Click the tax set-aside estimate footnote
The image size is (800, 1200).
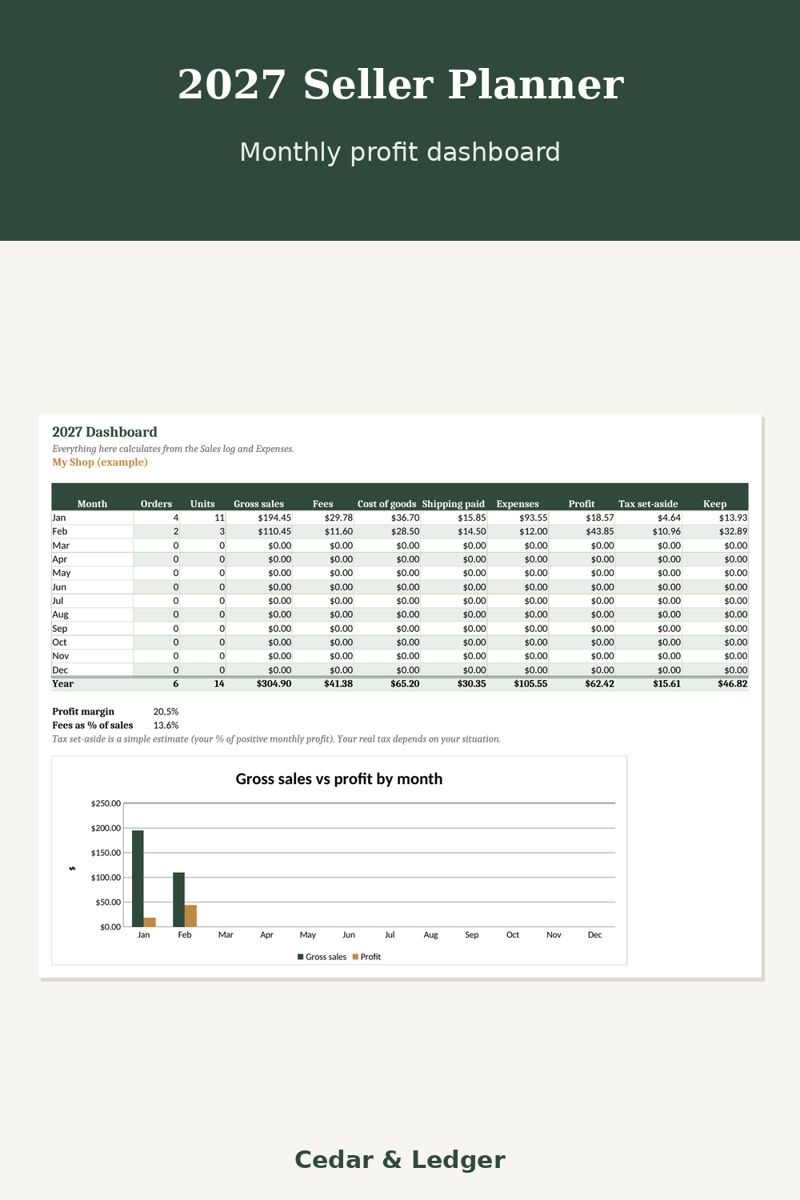pyautogui.click(x=276, y=739)
